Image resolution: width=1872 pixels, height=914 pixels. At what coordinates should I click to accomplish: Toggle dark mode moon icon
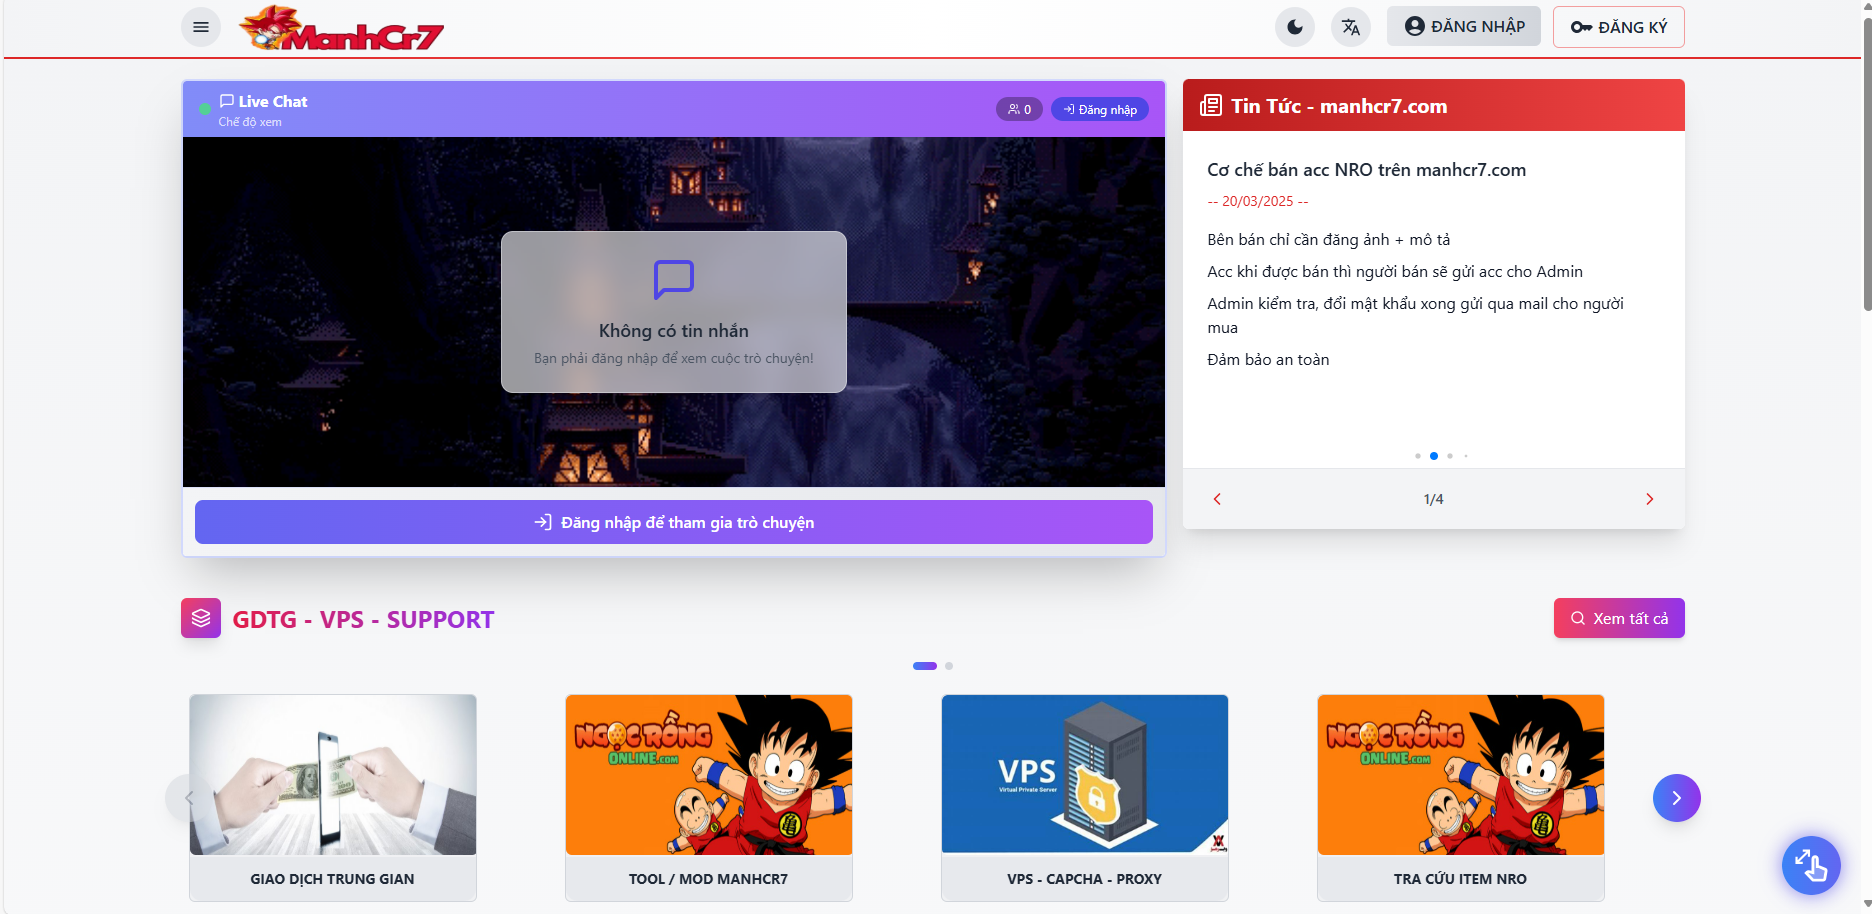(x=1295, y=27)
